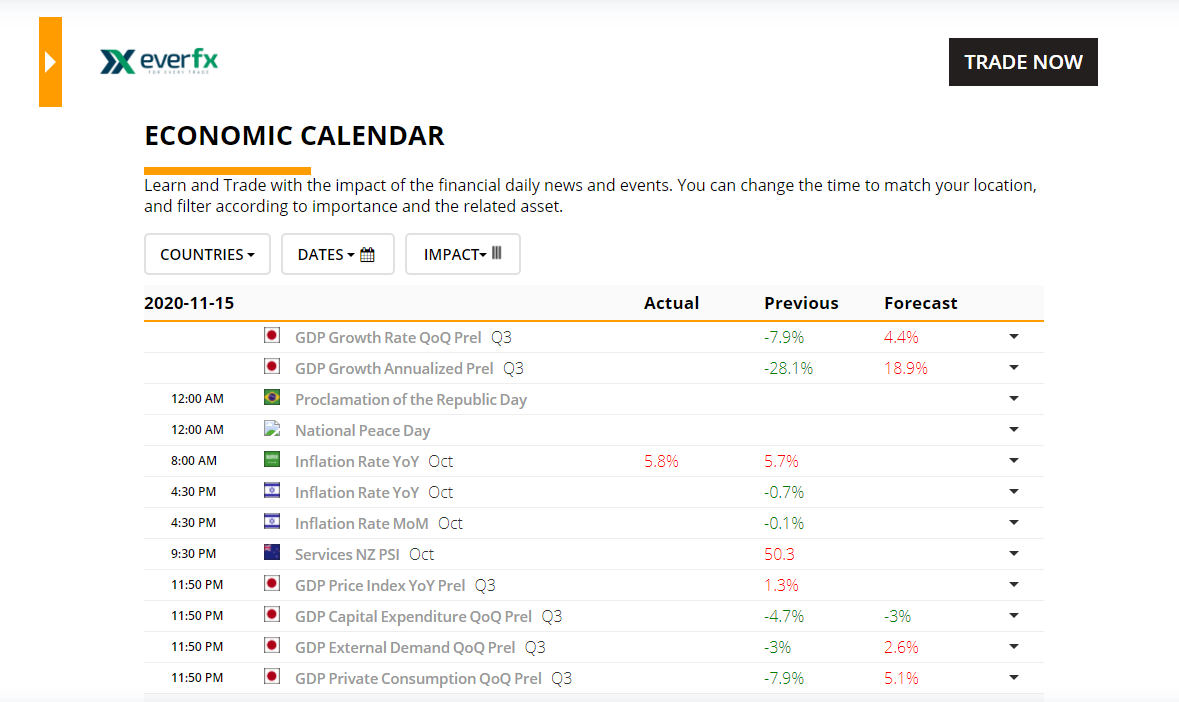Click broken flag image beside National Peace Day
Screen dimensions: 1179x702
(271, 429)
